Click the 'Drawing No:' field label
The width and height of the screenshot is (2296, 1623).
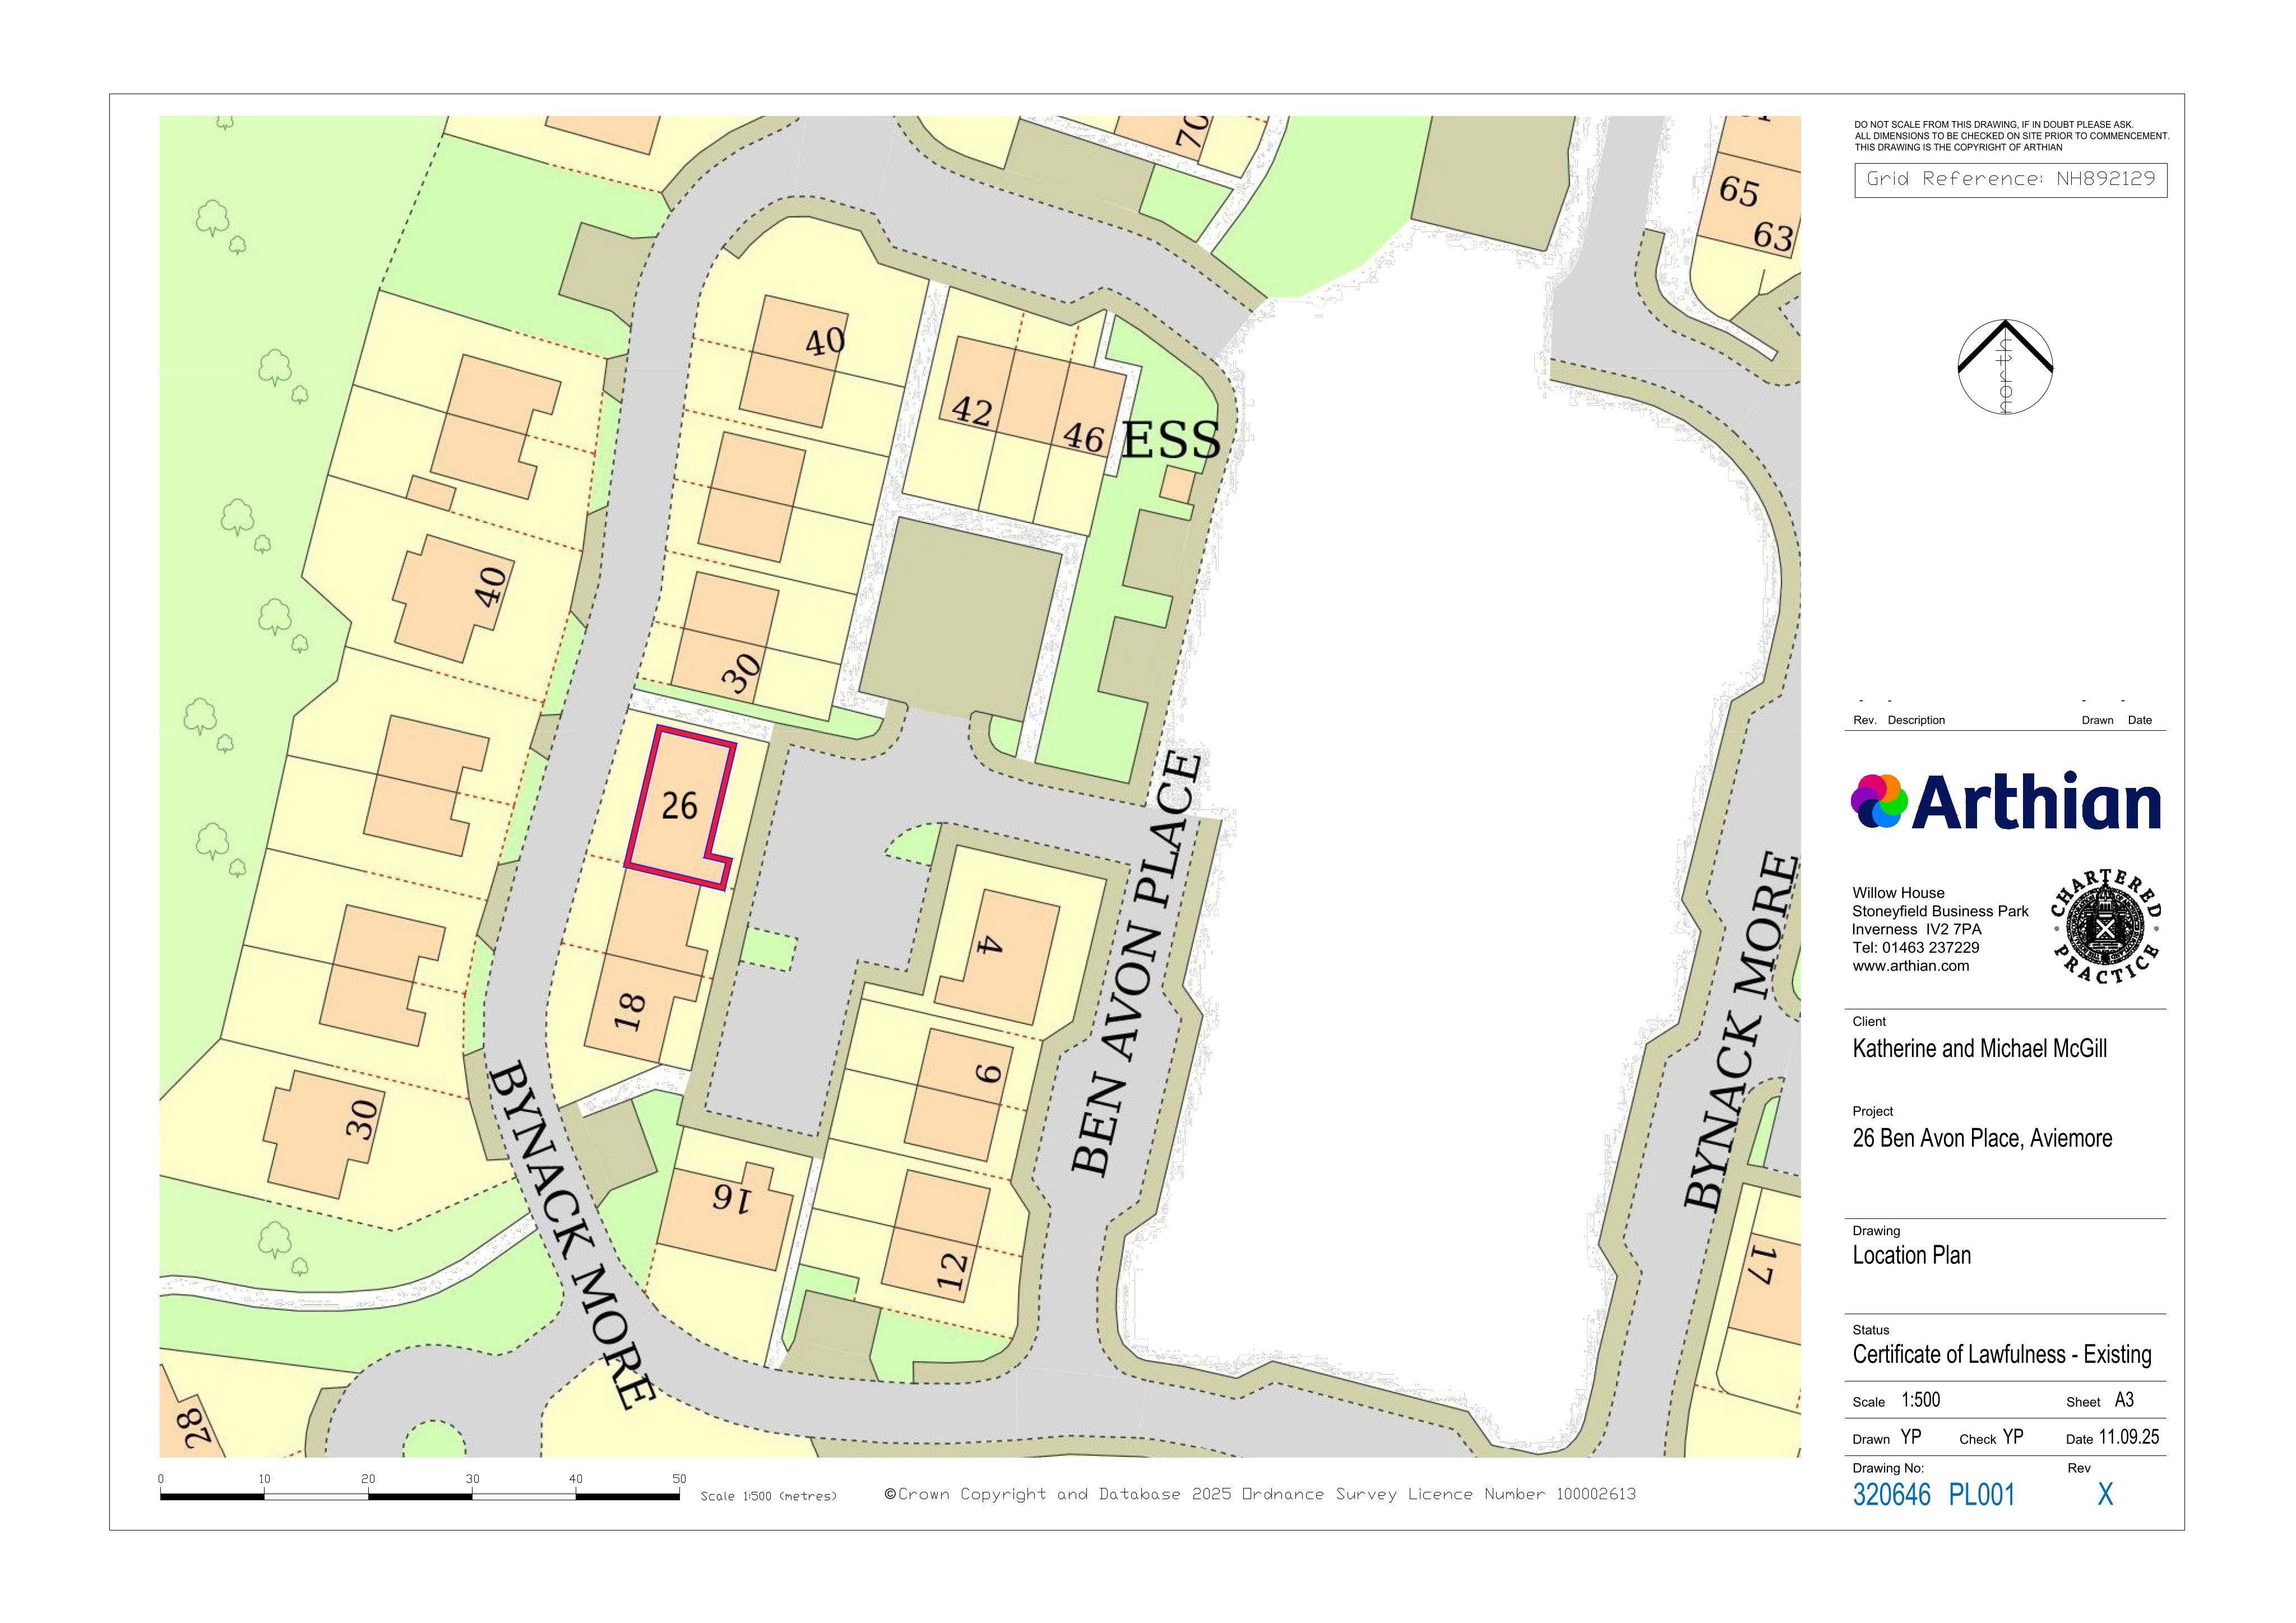[1888, 1469]
